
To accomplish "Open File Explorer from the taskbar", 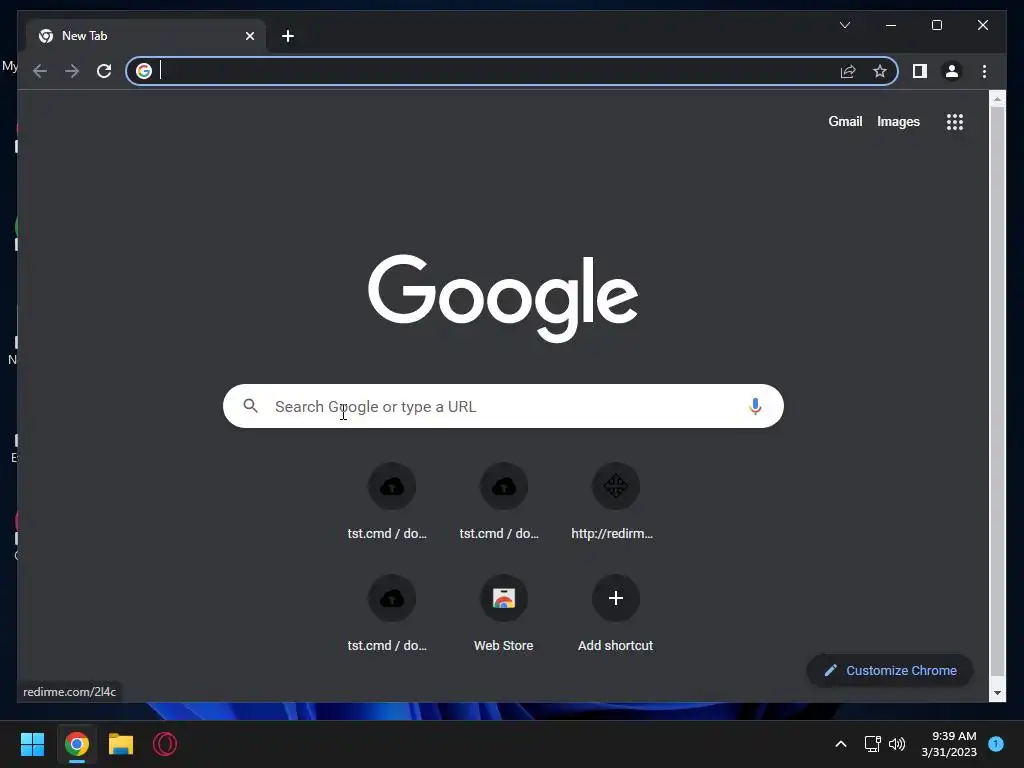I will (121, 744).
